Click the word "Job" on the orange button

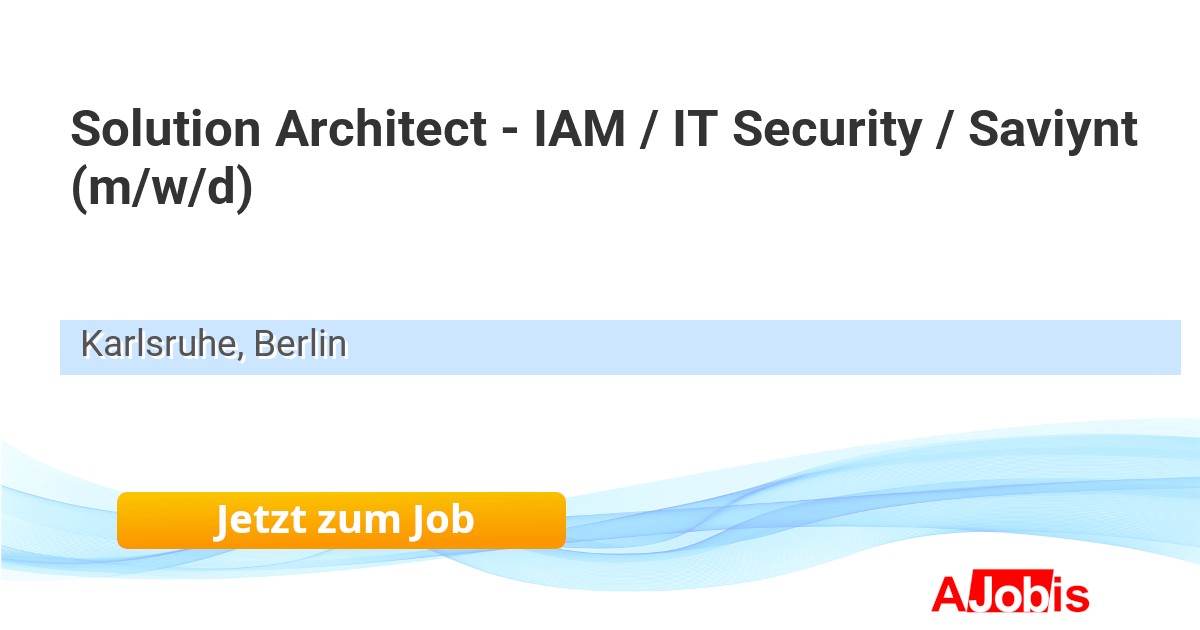(x=441, y=520)
